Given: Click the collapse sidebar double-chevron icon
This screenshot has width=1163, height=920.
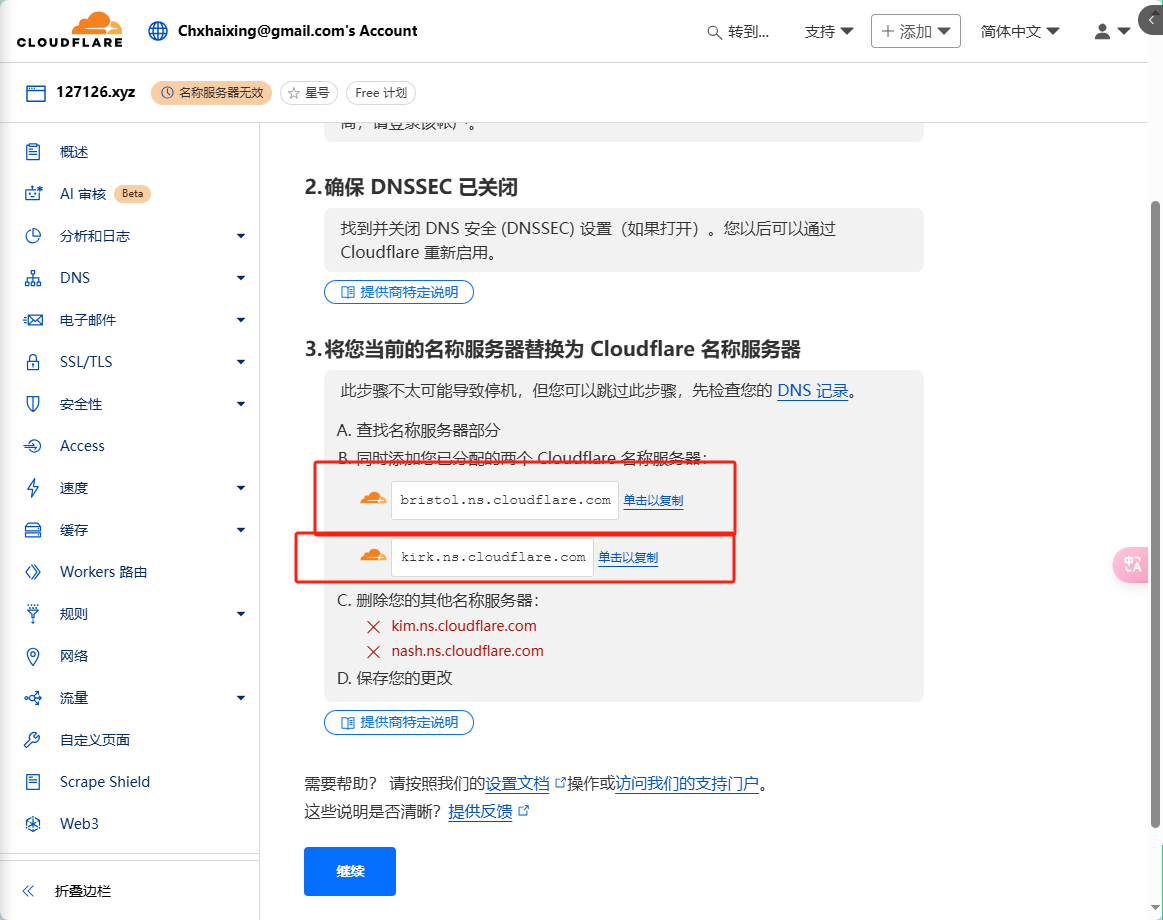Looking at the screenshot, I should coord(28,891).
